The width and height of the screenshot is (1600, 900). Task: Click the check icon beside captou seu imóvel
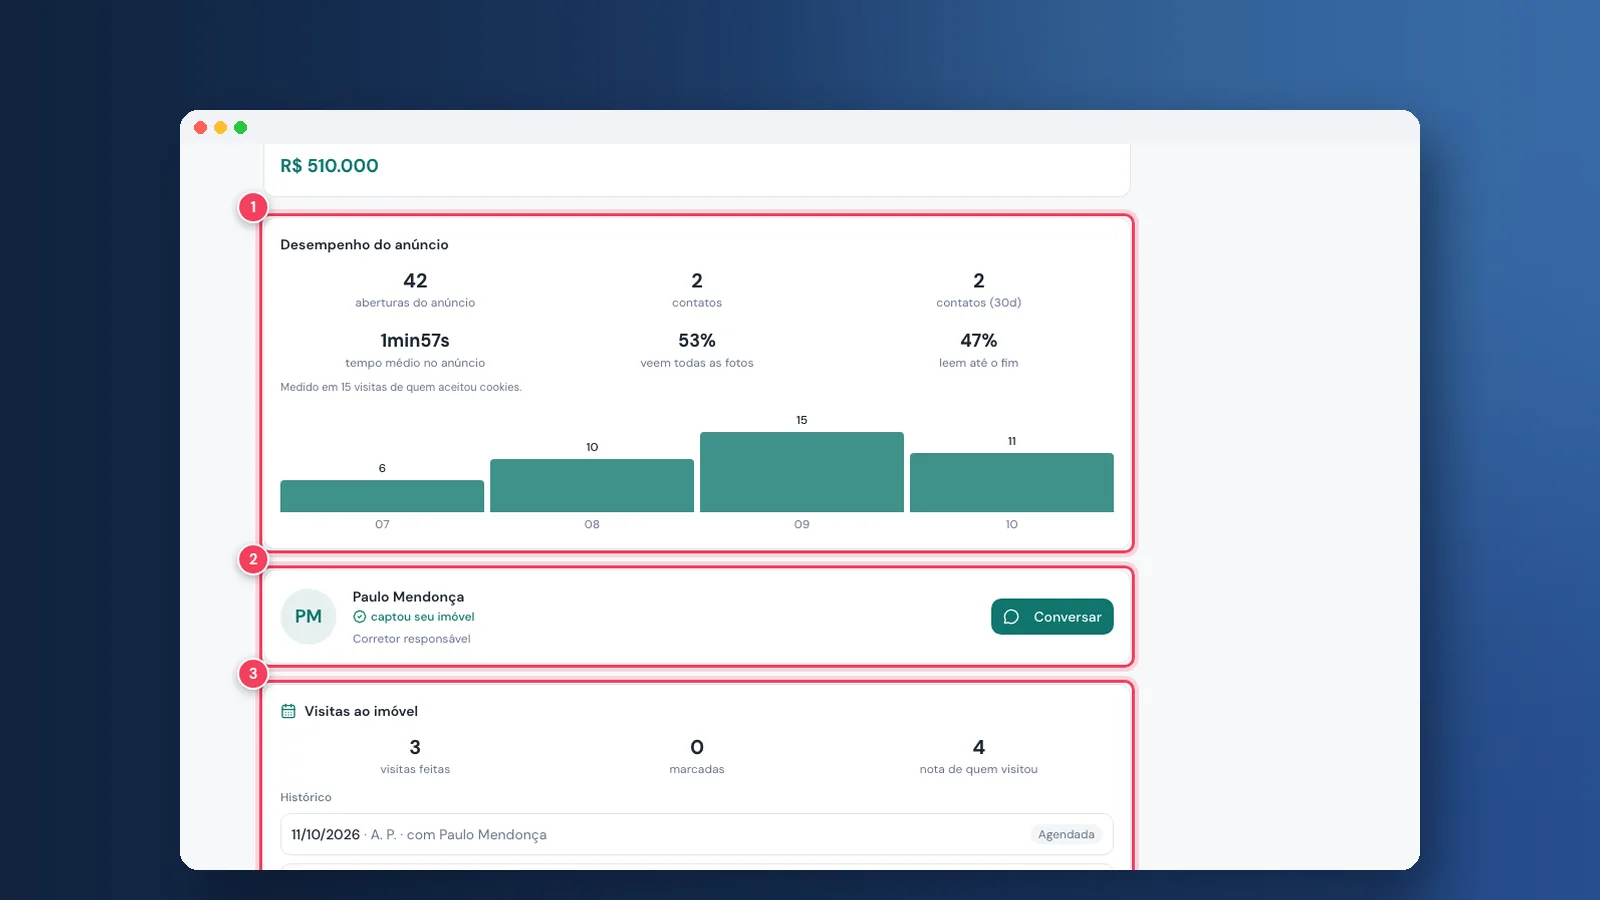tap(359, 617)
